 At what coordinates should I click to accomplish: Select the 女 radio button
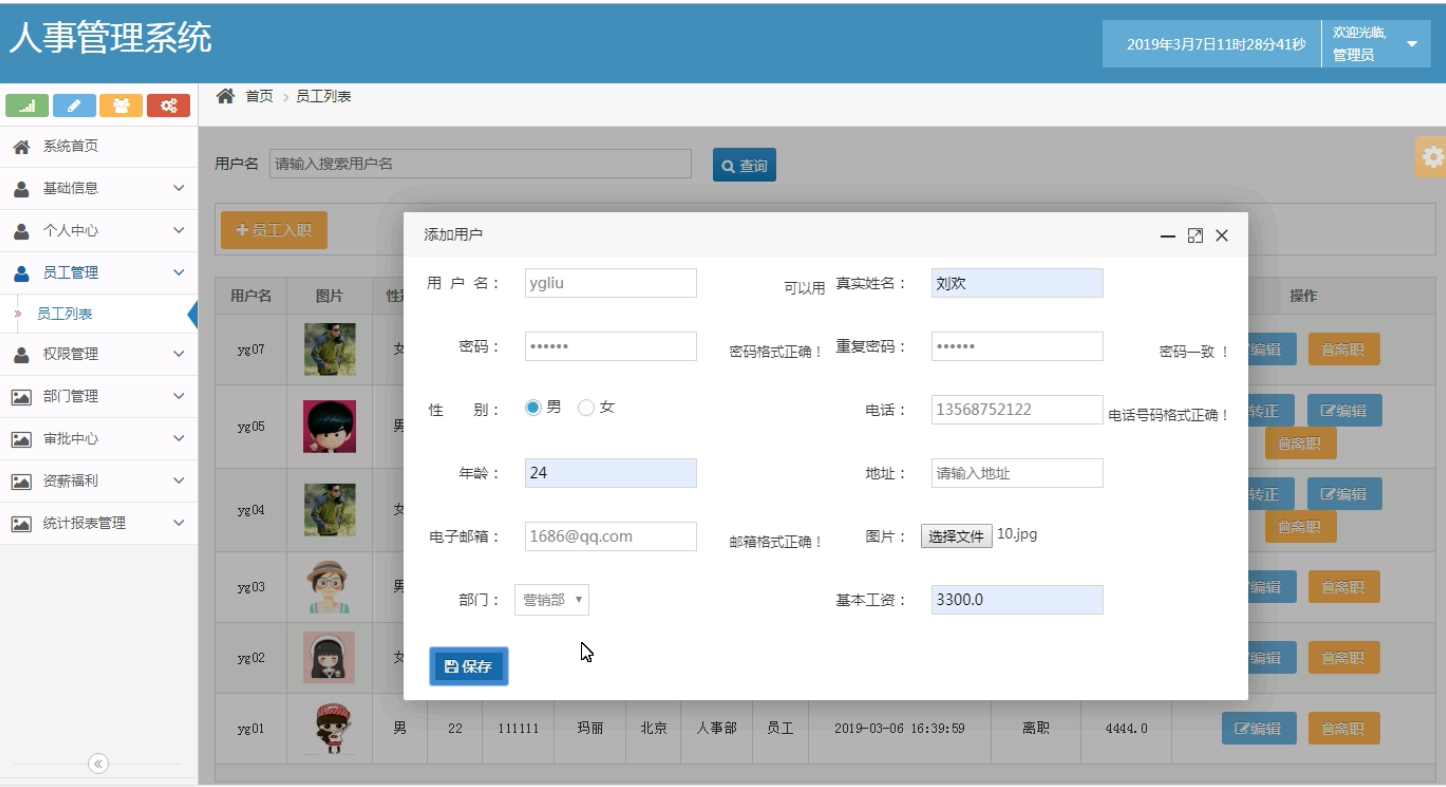tap(586, 407)
